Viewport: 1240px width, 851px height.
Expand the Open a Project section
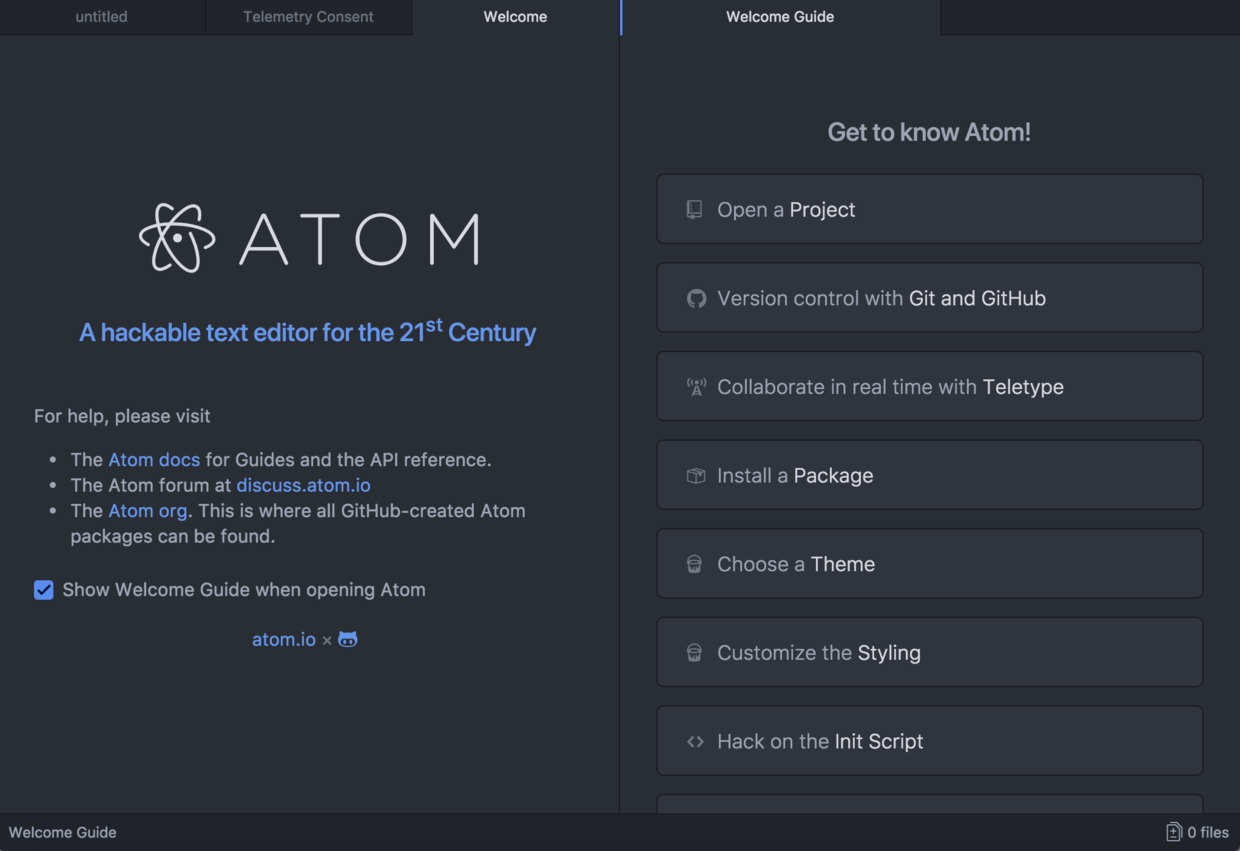coord(929,209)
